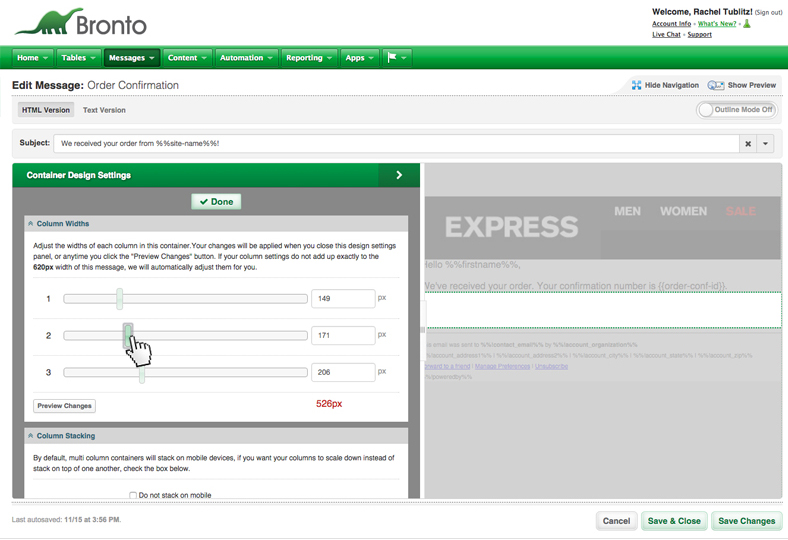Image resolution: width=788 pixels, height=540 pixels.
Task: Click the Show Preview icon
Action: pos(716,86)
